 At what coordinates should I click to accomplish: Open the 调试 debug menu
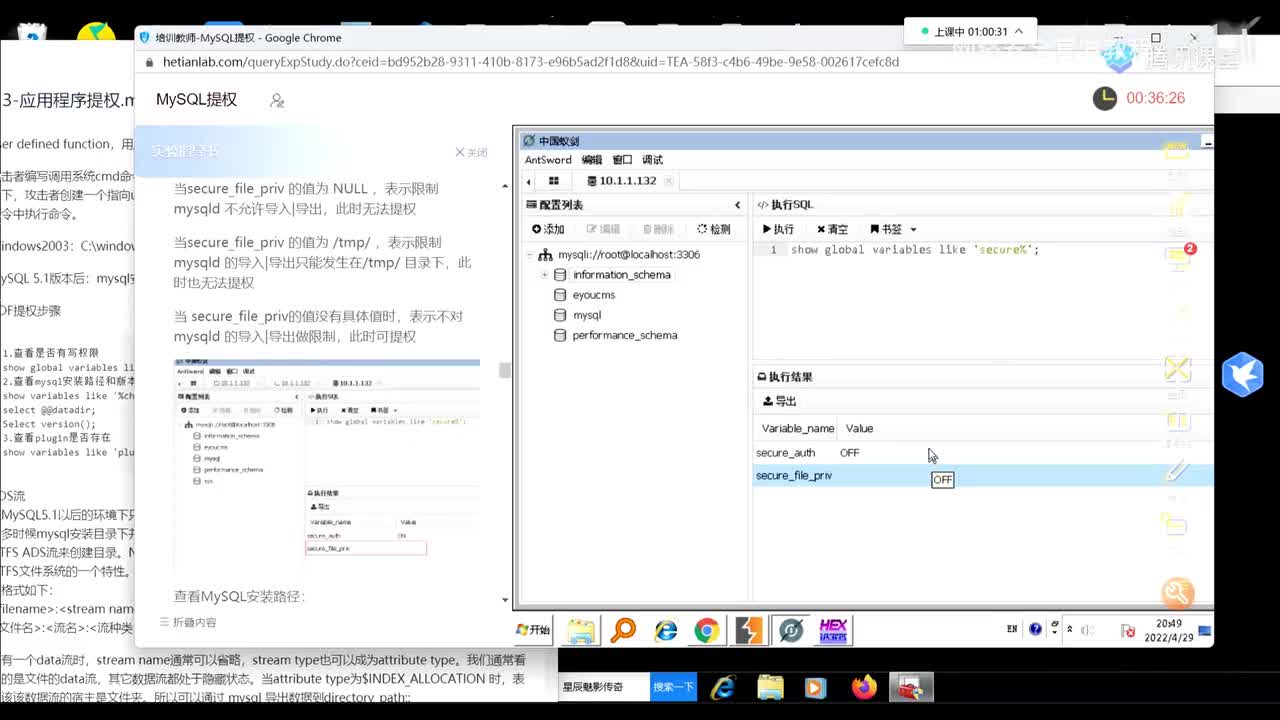pos(652,160)
